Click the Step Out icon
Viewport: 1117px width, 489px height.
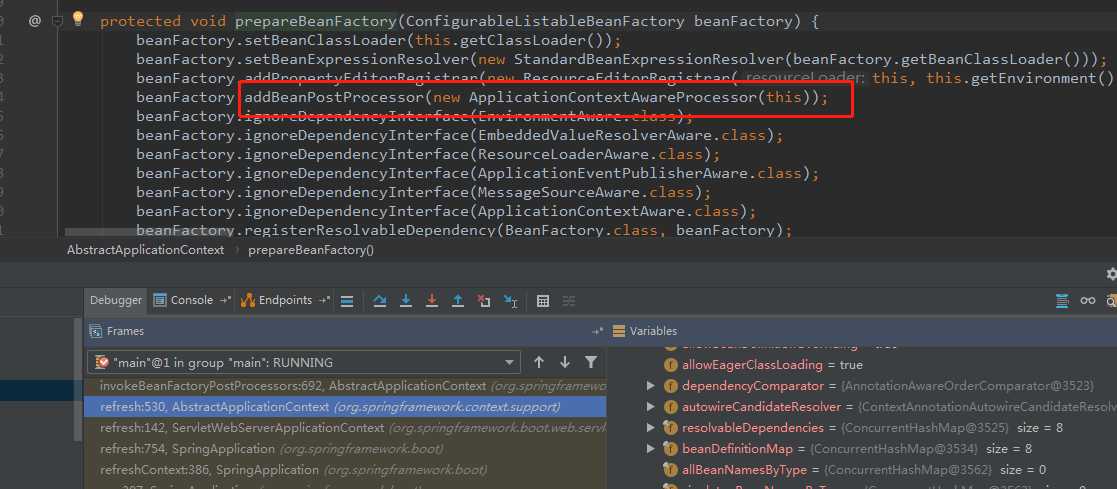coord(458,302)
